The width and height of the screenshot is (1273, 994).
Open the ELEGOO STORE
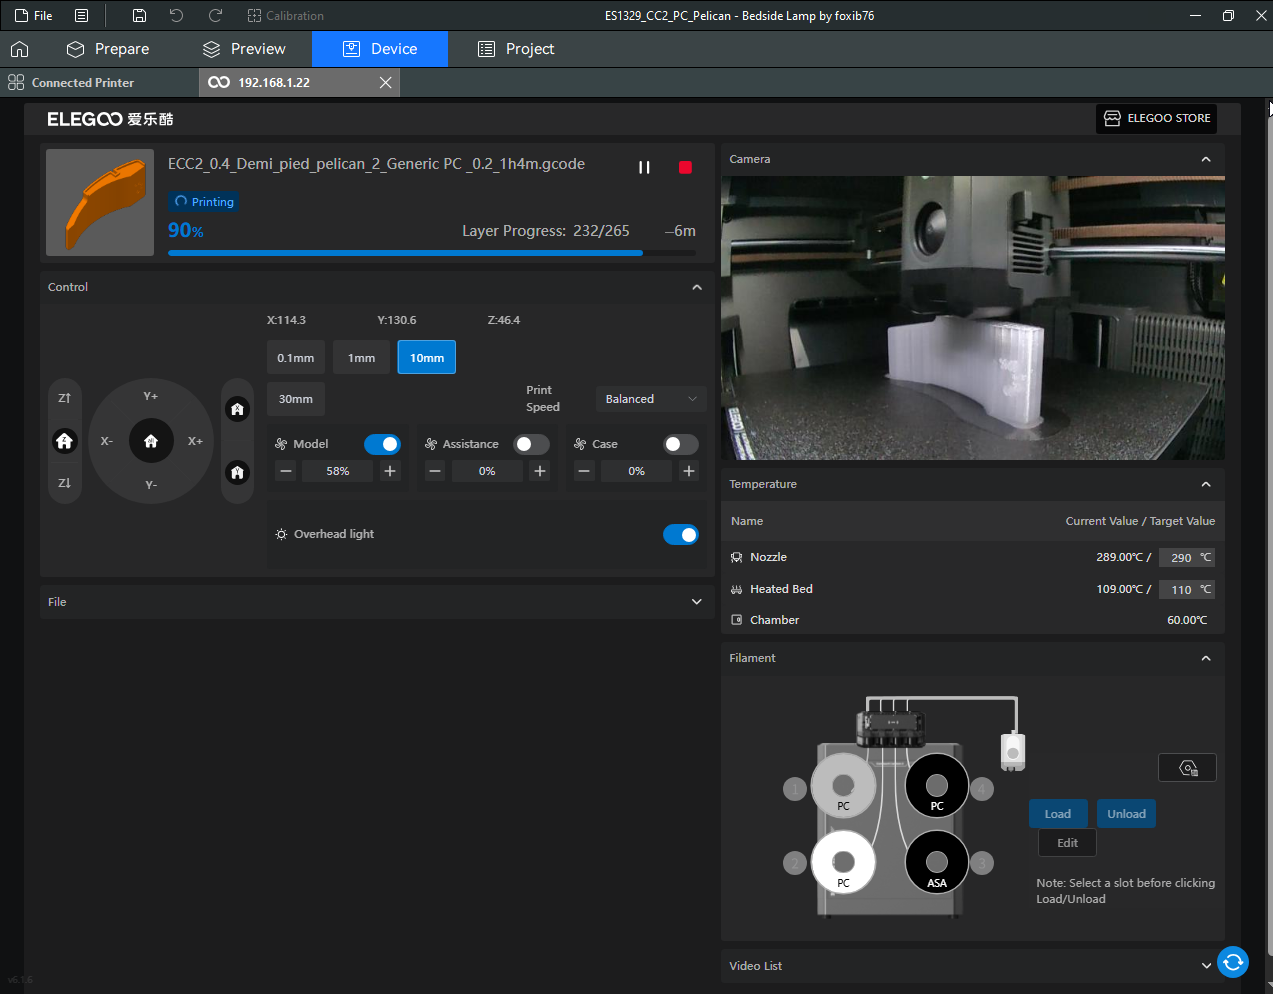tap(1156, 118)
